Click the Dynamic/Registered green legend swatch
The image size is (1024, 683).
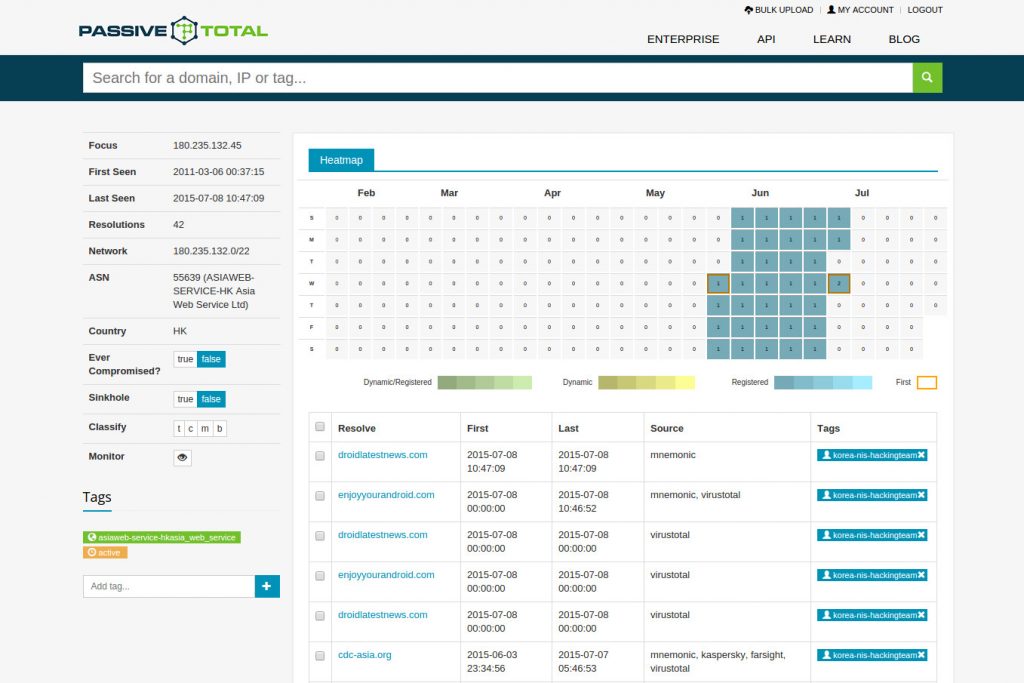[485, 382]
